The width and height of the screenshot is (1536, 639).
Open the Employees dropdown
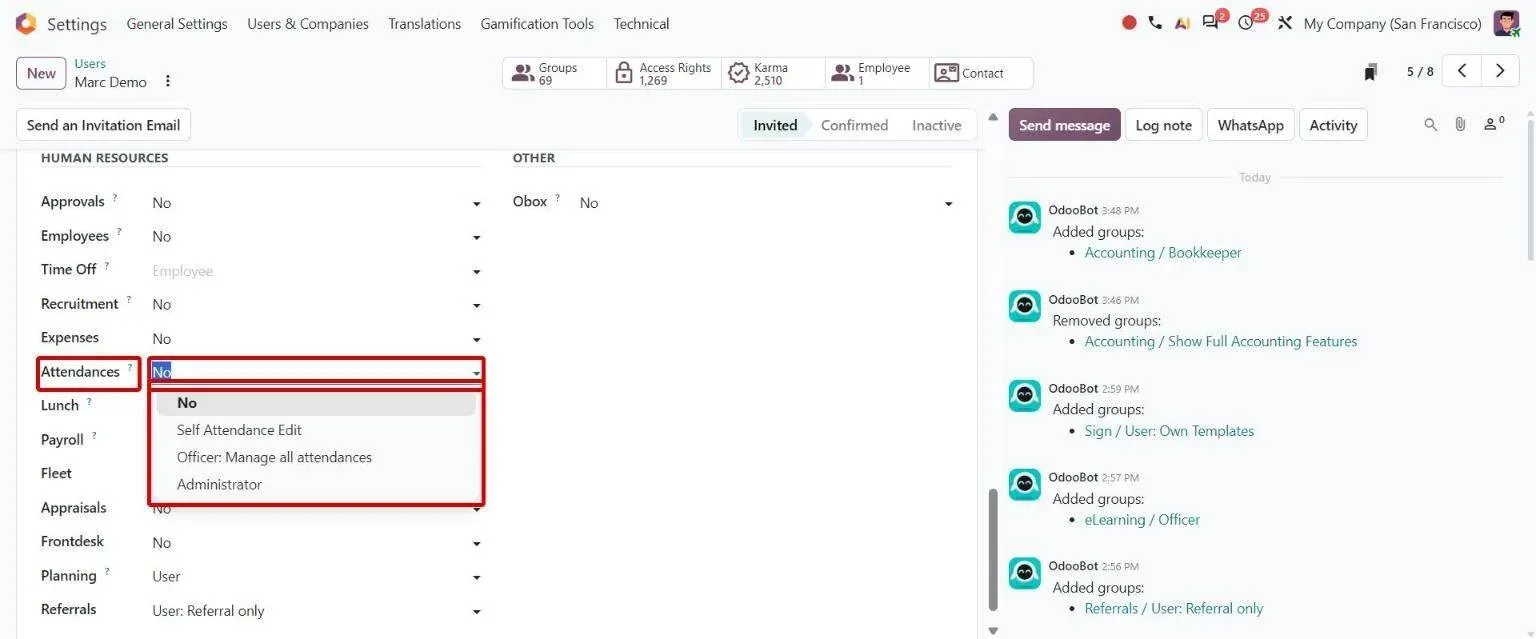click(316, 237)
